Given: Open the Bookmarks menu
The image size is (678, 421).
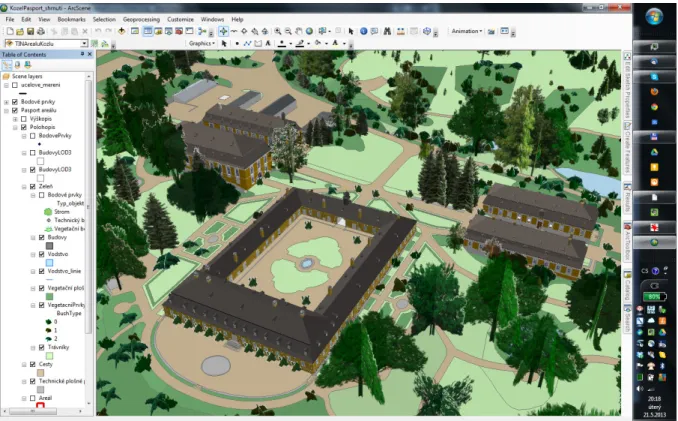Looking at the screenshot, I should tap(71, 19).
